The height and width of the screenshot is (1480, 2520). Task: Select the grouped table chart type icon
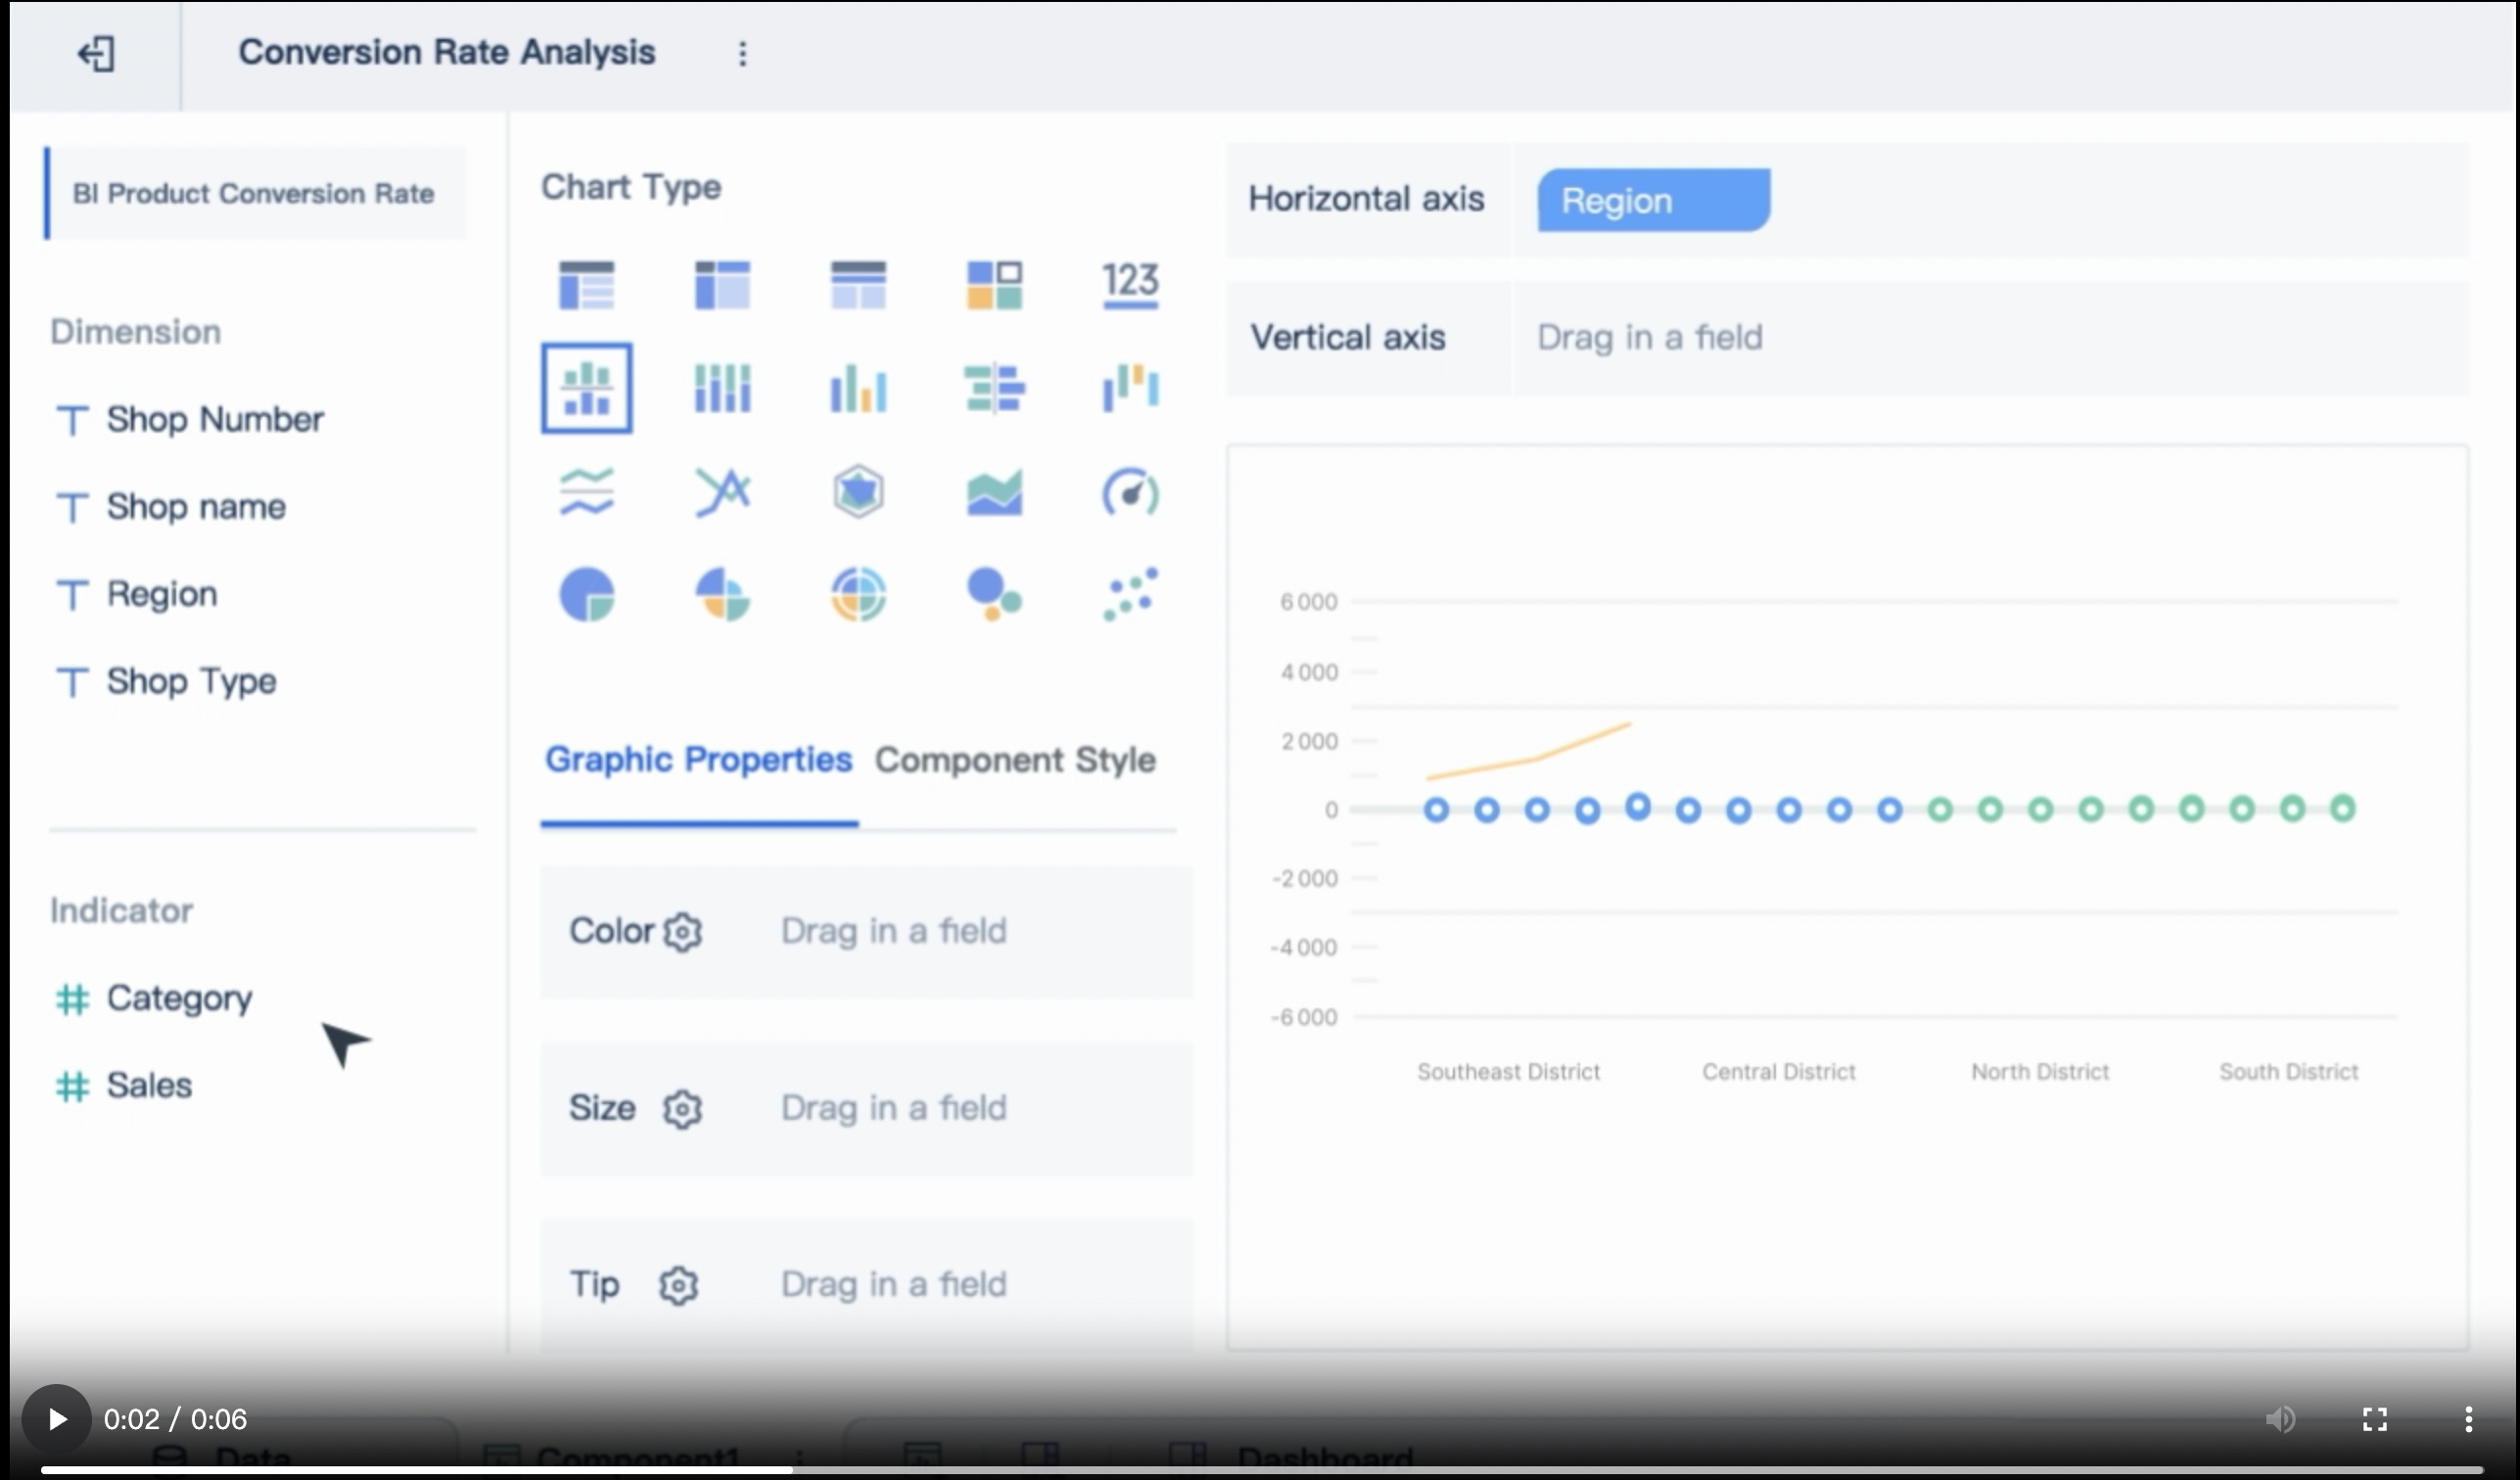click(587, 285)
